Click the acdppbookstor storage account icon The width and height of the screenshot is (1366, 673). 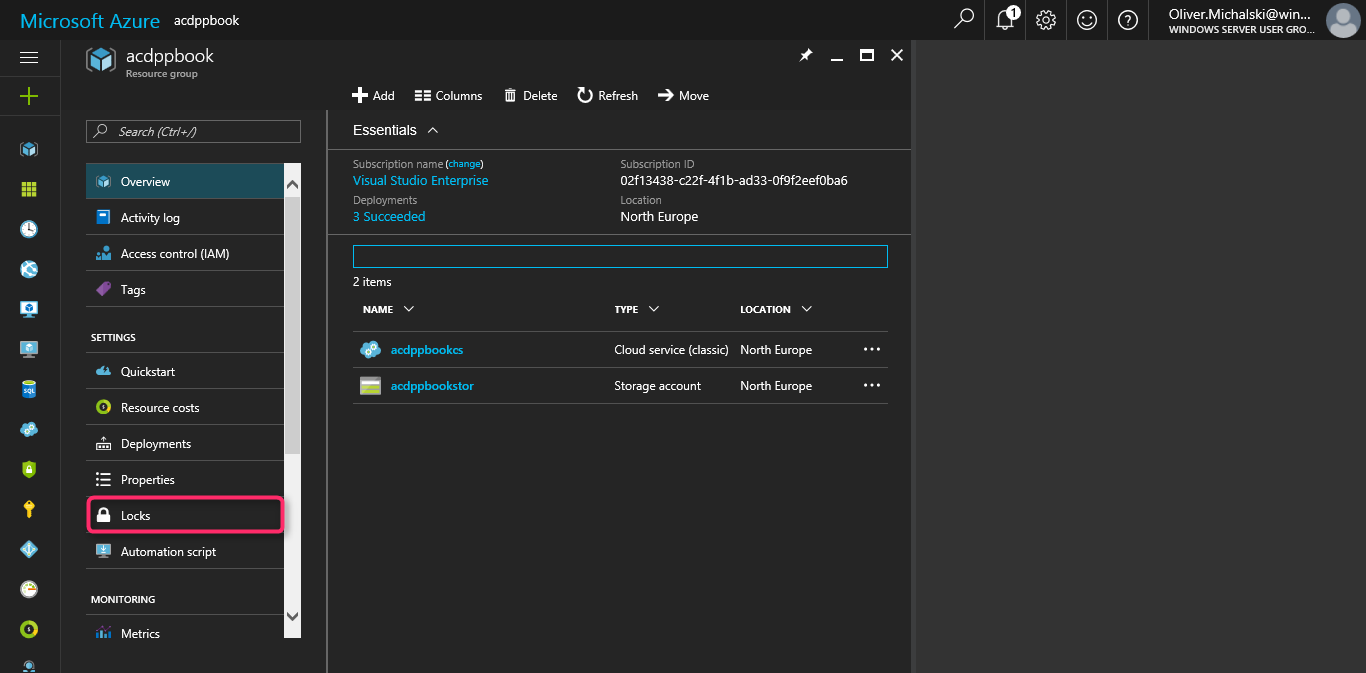371,386
